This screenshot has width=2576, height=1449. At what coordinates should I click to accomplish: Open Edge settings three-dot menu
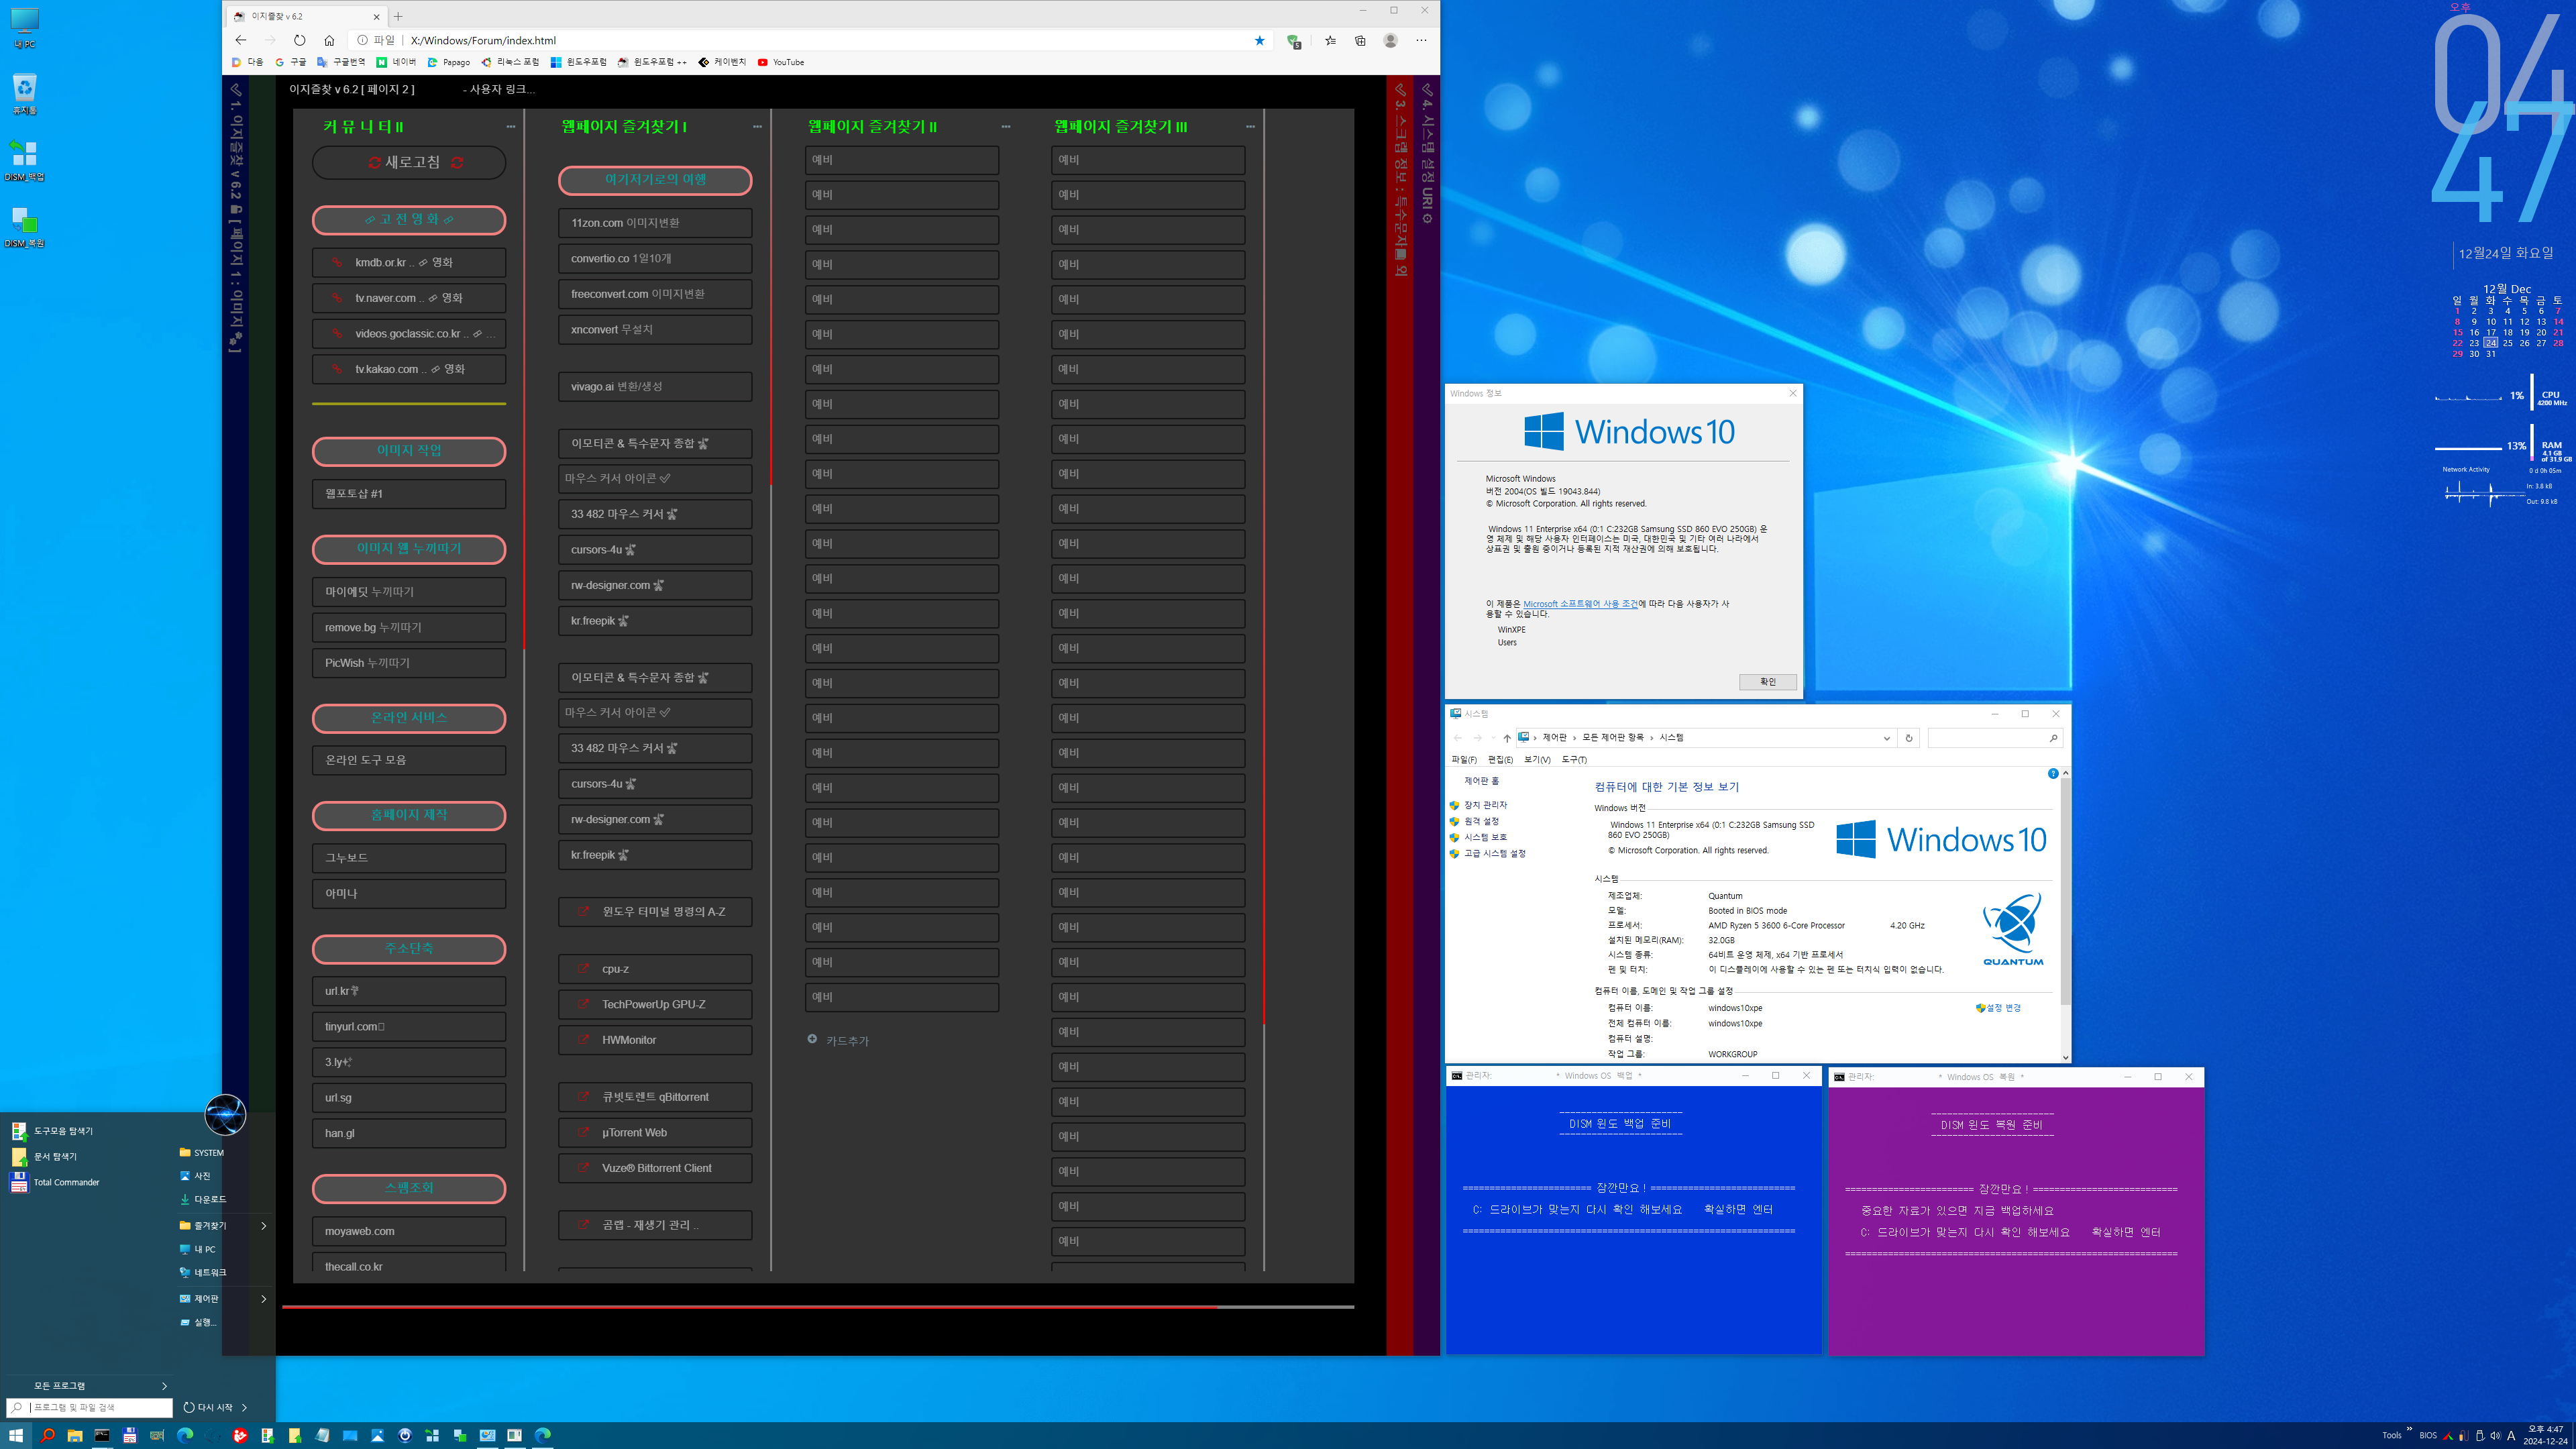click(1421, 40)
